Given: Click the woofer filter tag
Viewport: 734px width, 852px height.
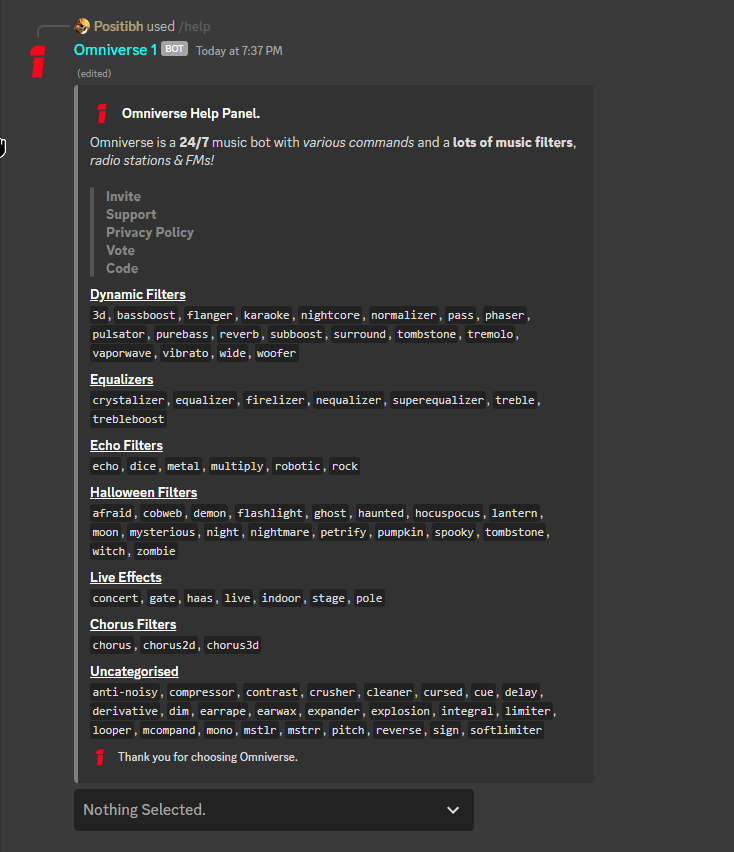Looking at the screenshot, I should tap(277, 353).
